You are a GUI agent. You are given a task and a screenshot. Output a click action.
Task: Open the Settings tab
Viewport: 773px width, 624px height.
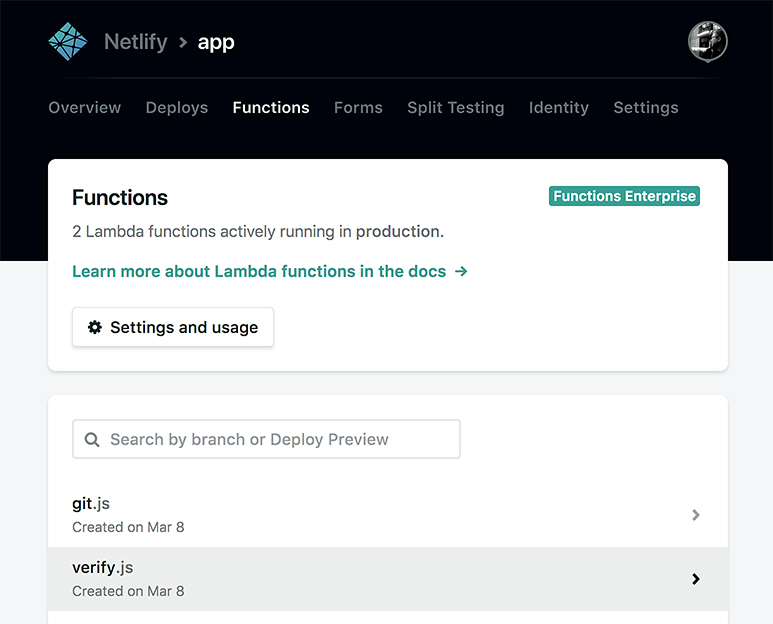tap(646, 107)
